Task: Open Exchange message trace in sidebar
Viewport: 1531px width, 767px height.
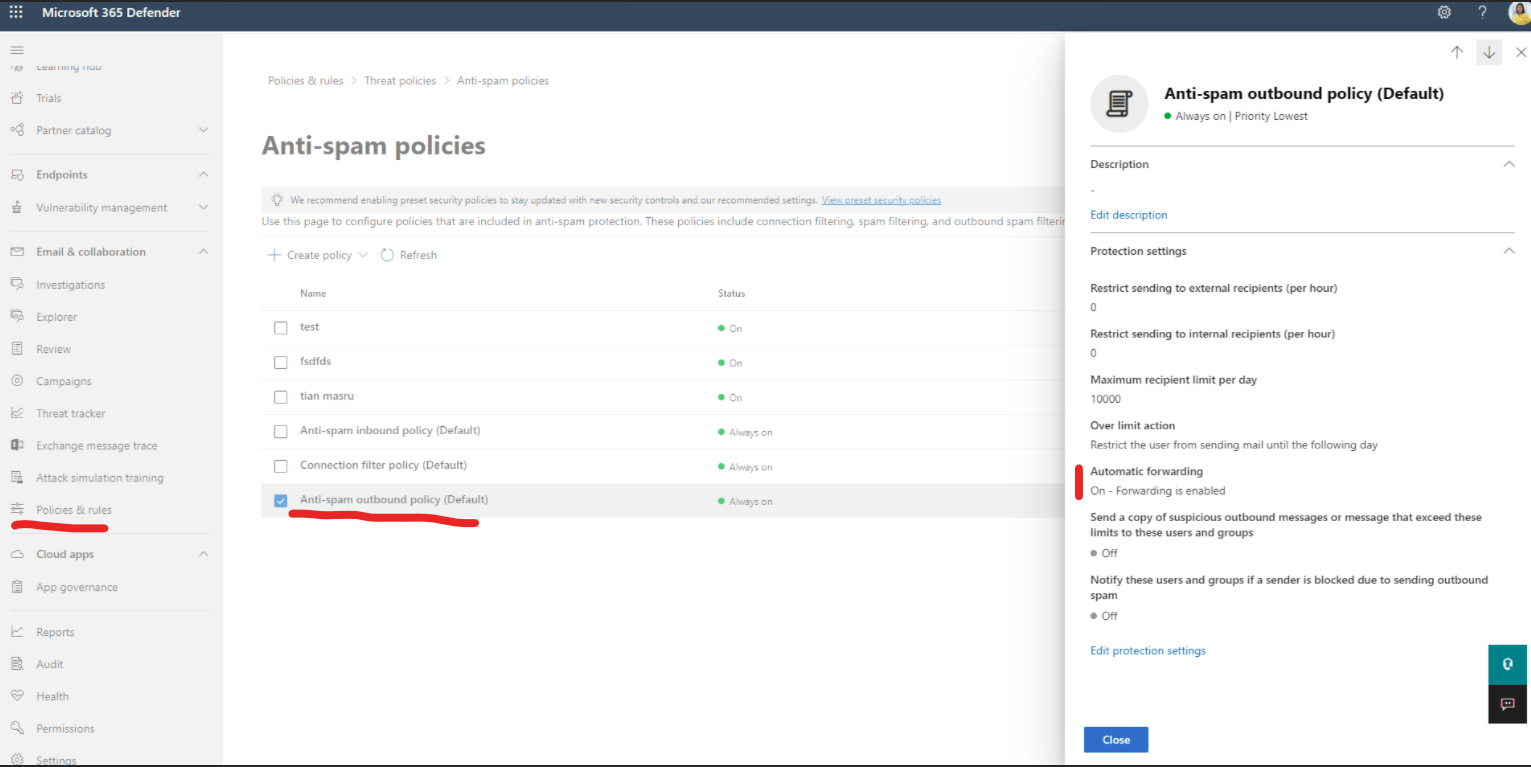Action: [x=97, y=446]
